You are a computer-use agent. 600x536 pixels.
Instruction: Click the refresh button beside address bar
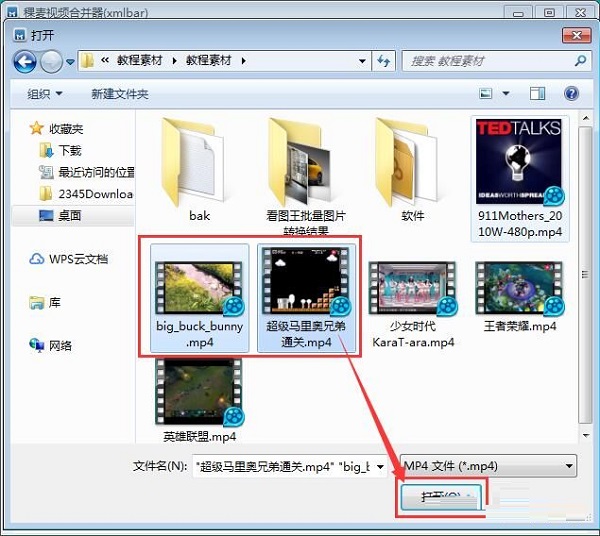(384, 61)
